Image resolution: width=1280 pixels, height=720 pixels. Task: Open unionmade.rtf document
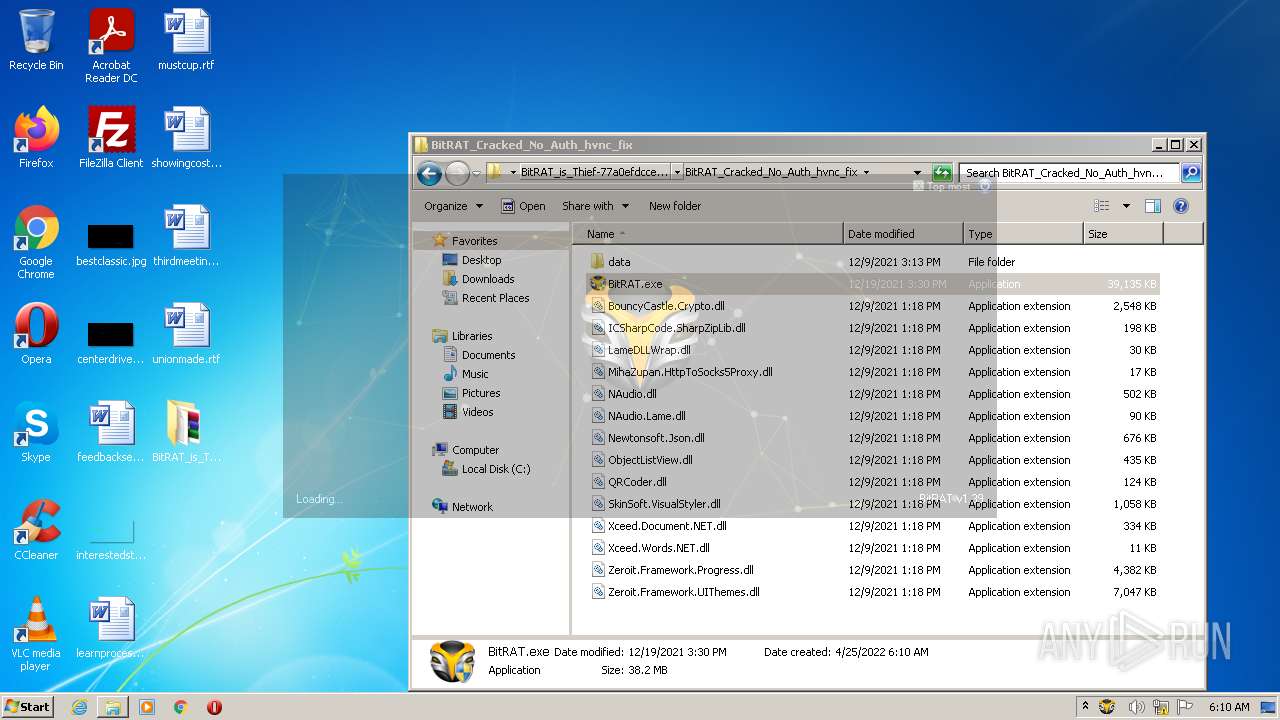point(186,334)
